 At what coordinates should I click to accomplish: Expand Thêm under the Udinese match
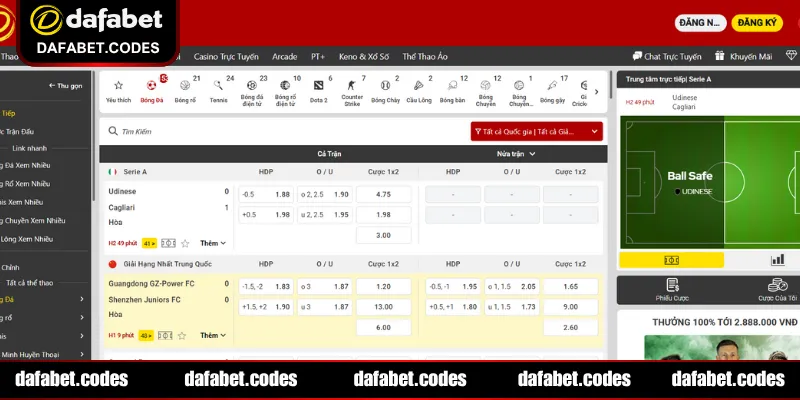point(213,243)
